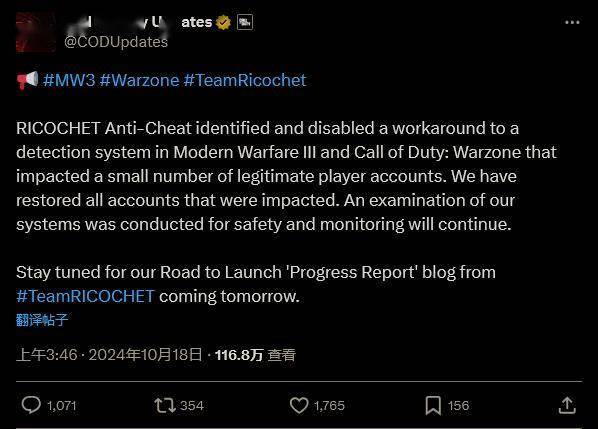Click the megaphone emoji
598x429 pixels.
(x=27, y=80)
